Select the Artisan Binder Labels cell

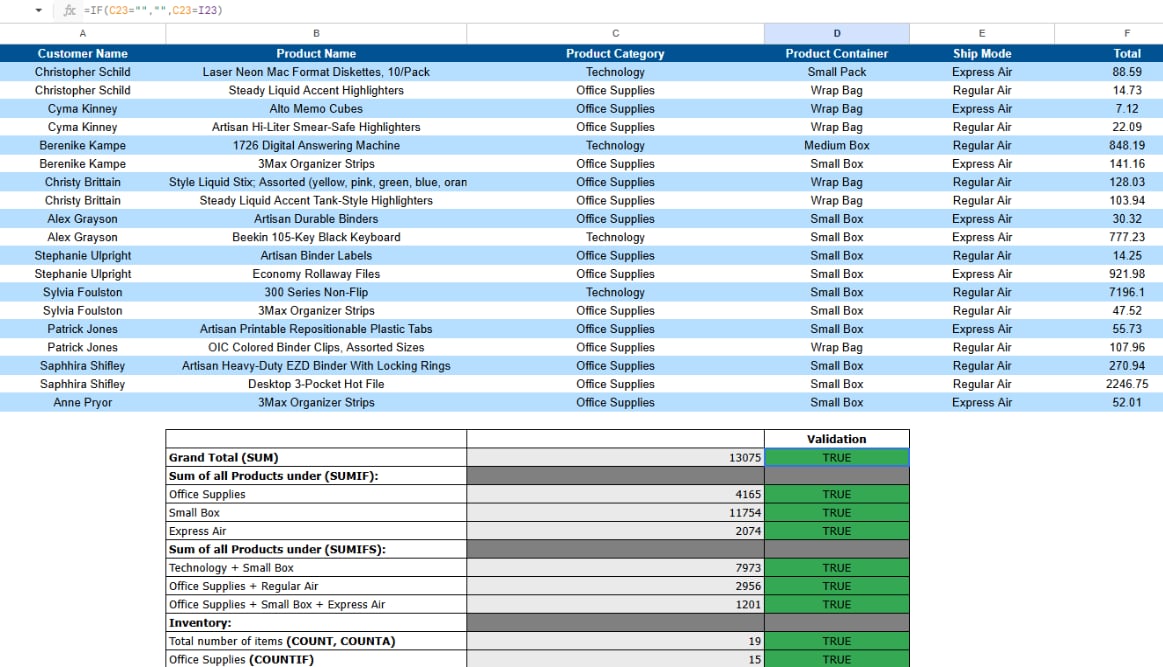pyautogui.click(x=316, y=255)
